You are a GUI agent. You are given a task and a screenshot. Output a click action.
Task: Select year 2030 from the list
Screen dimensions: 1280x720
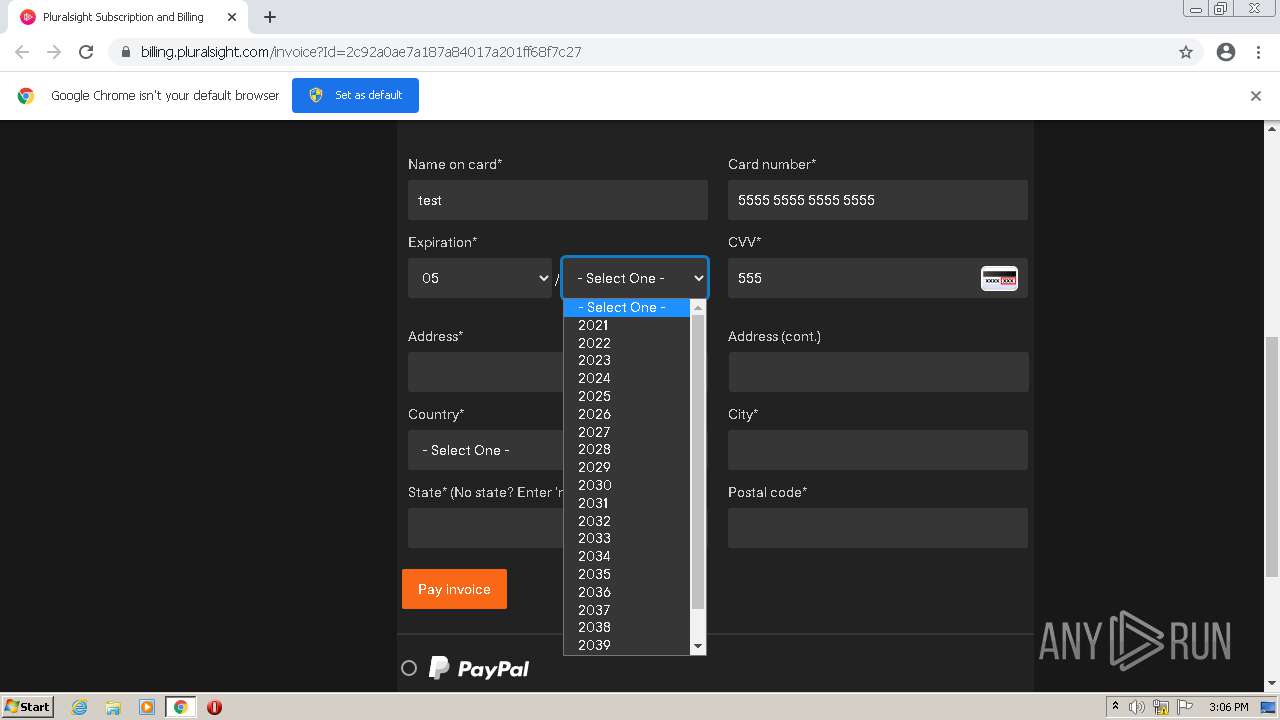[x=627, y=485]
